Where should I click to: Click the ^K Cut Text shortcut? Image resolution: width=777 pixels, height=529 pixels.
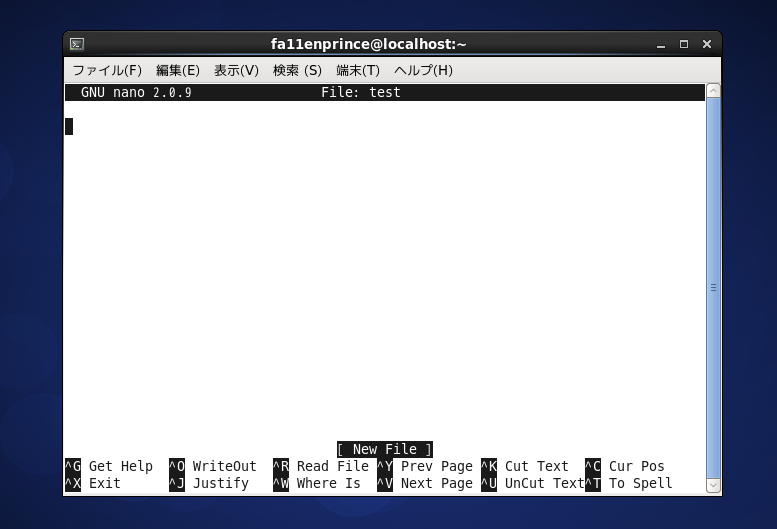525,466
